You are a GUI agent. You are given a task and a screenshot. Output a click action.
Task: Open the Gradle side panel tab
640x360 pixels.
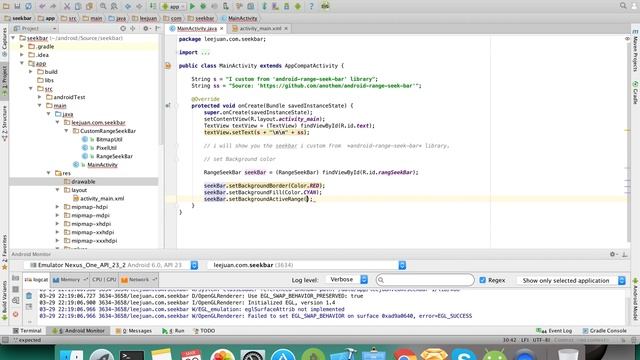tap(635, 93)
